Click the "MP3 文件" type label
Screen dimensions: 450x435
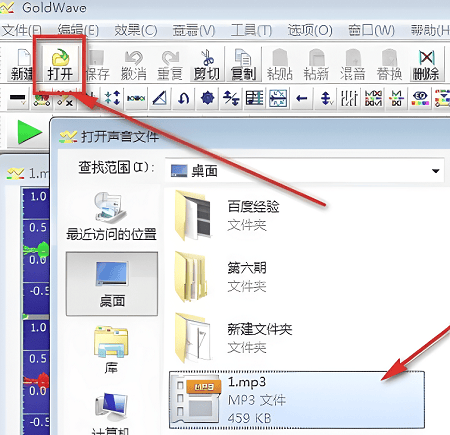pyautogui.click(x=257, y=400)
